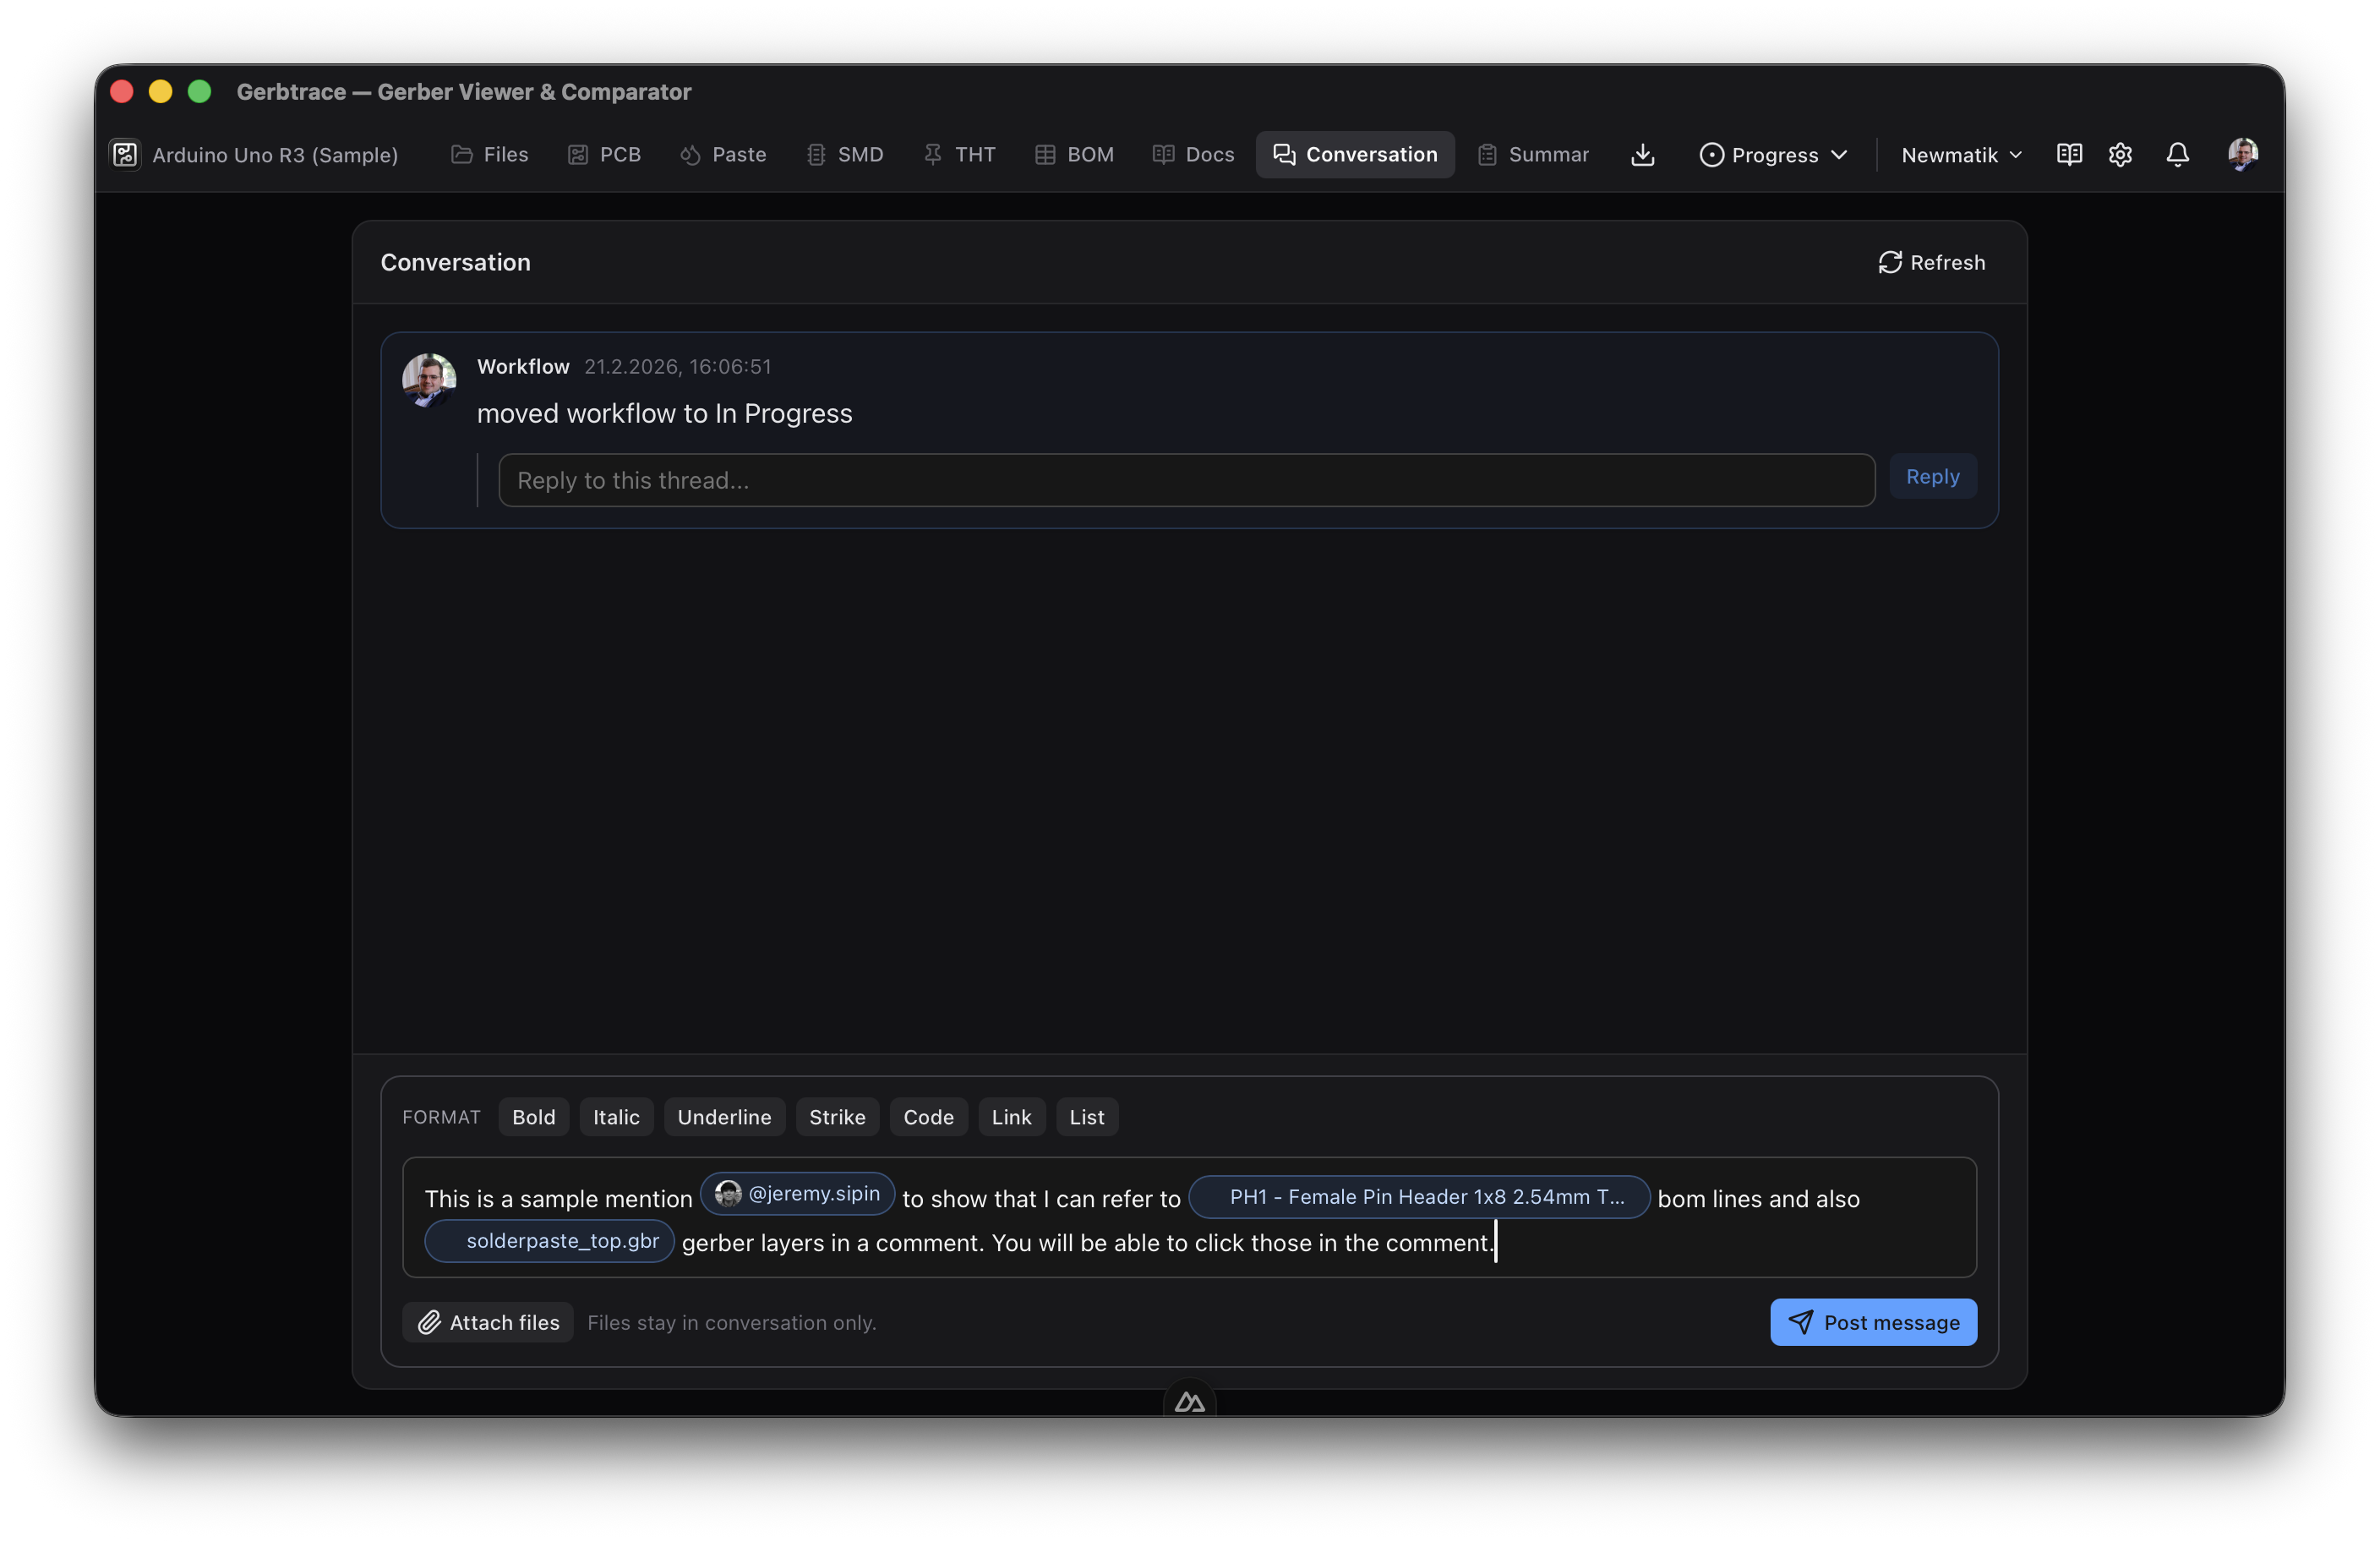
Task: Show notifications with bell icon
Action: tap(2177, 154)
